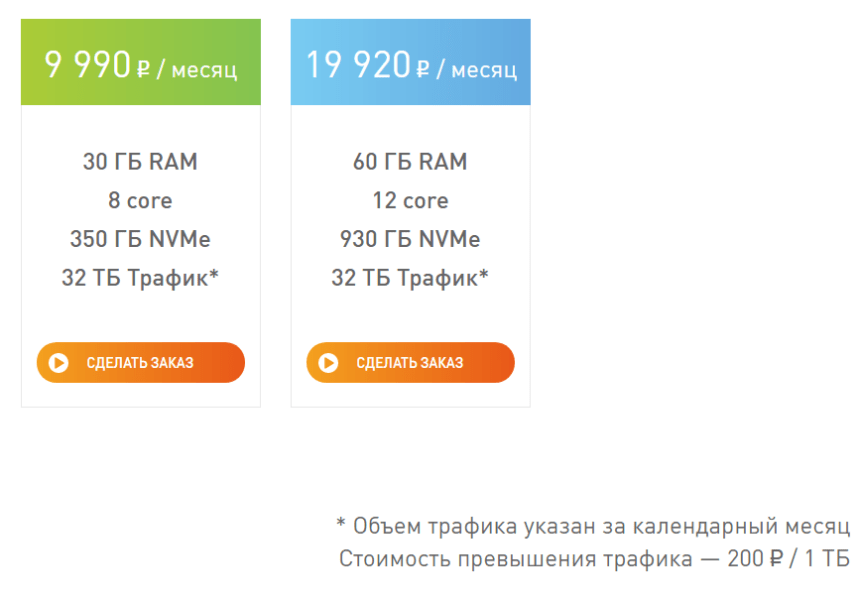Click the 8 core spec line
This screenshot has width=860, height=604.
pos(140,200)
